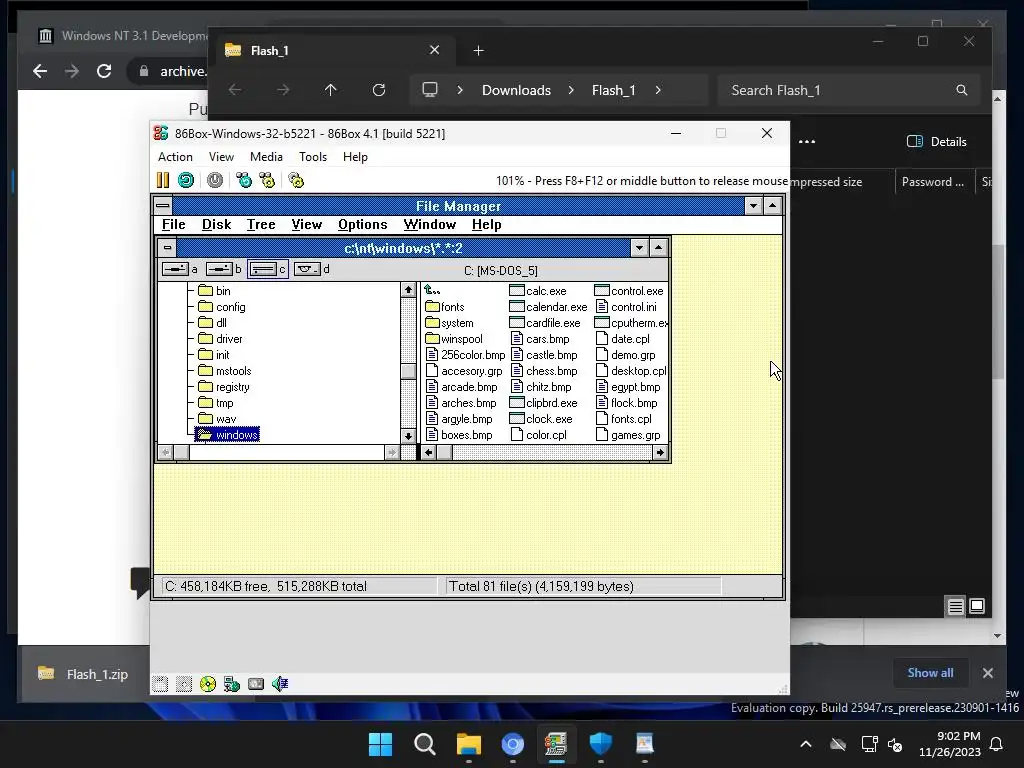Open 86Box Action menu
This screenshot has height=768, width=1024.
tap(175, 157)
